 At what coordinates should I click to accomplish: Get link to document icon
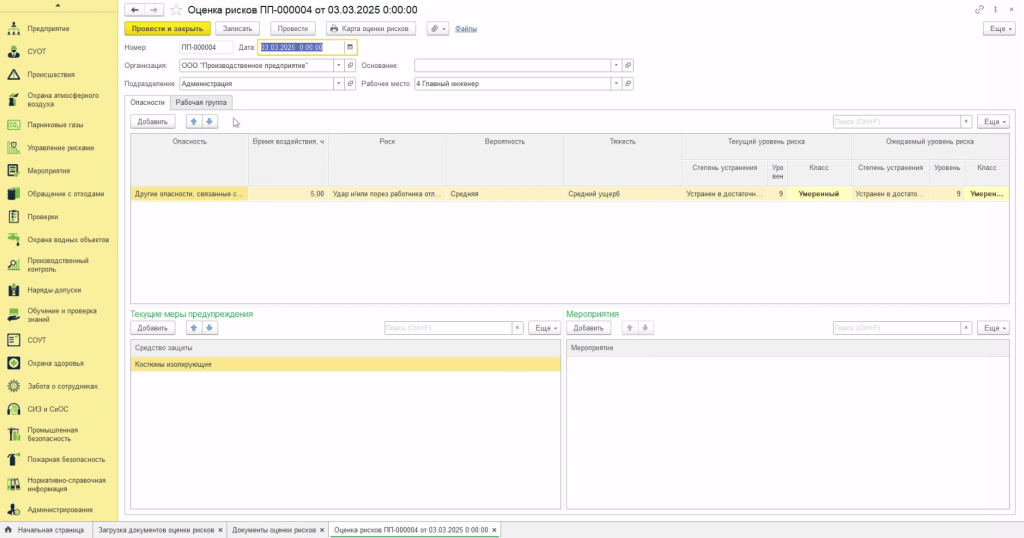(x=979, y=10)
